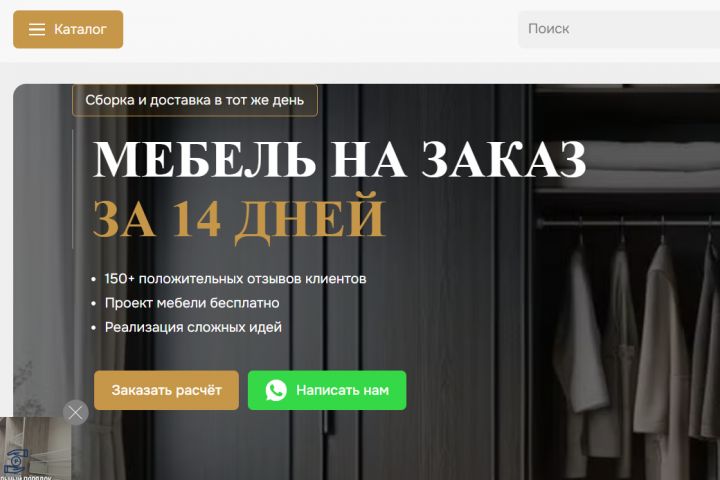Click the МЕБЕЛЬ НА ЗАКАЗ heading
The image size is (720, 480).
[339, 159]
